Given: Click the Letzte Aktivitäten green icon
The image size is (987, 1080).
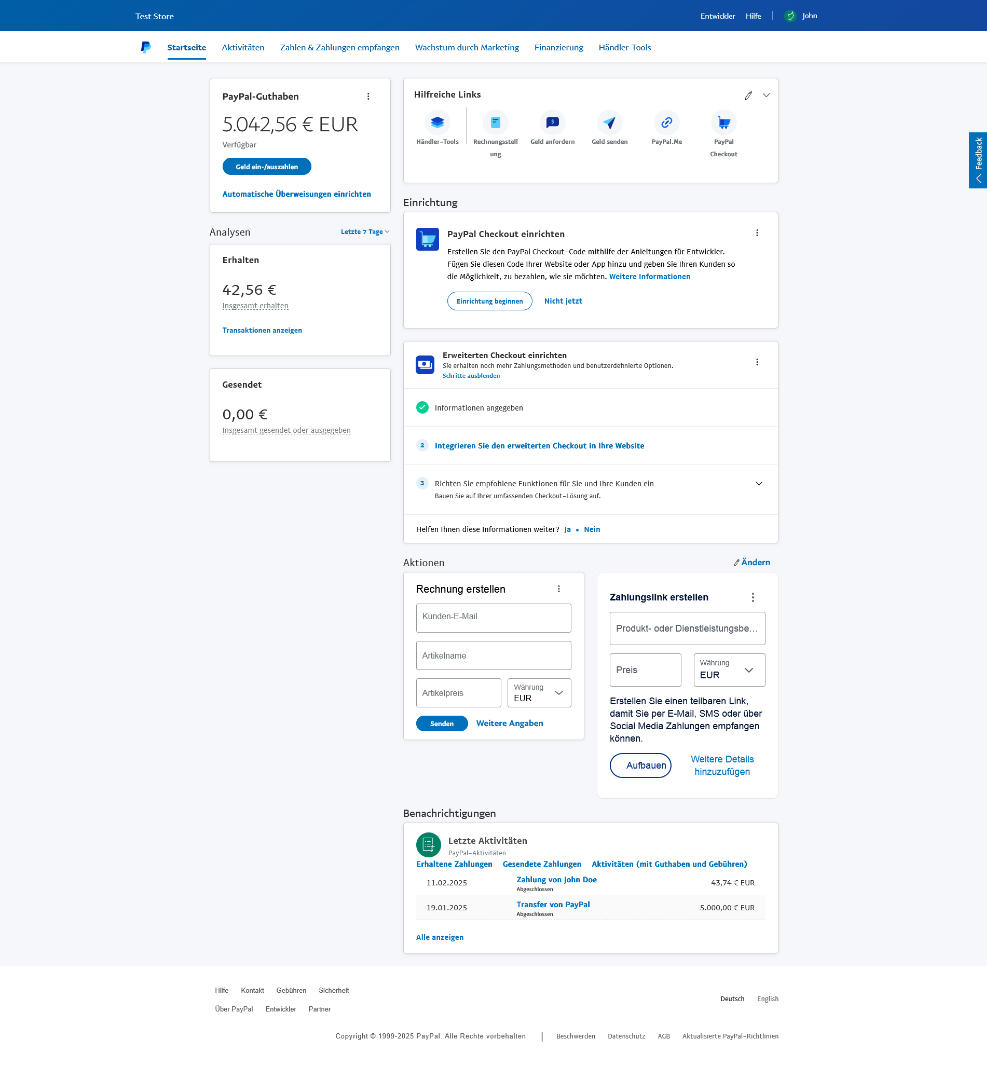Looking at the screenshot, I should coord(428,844).
